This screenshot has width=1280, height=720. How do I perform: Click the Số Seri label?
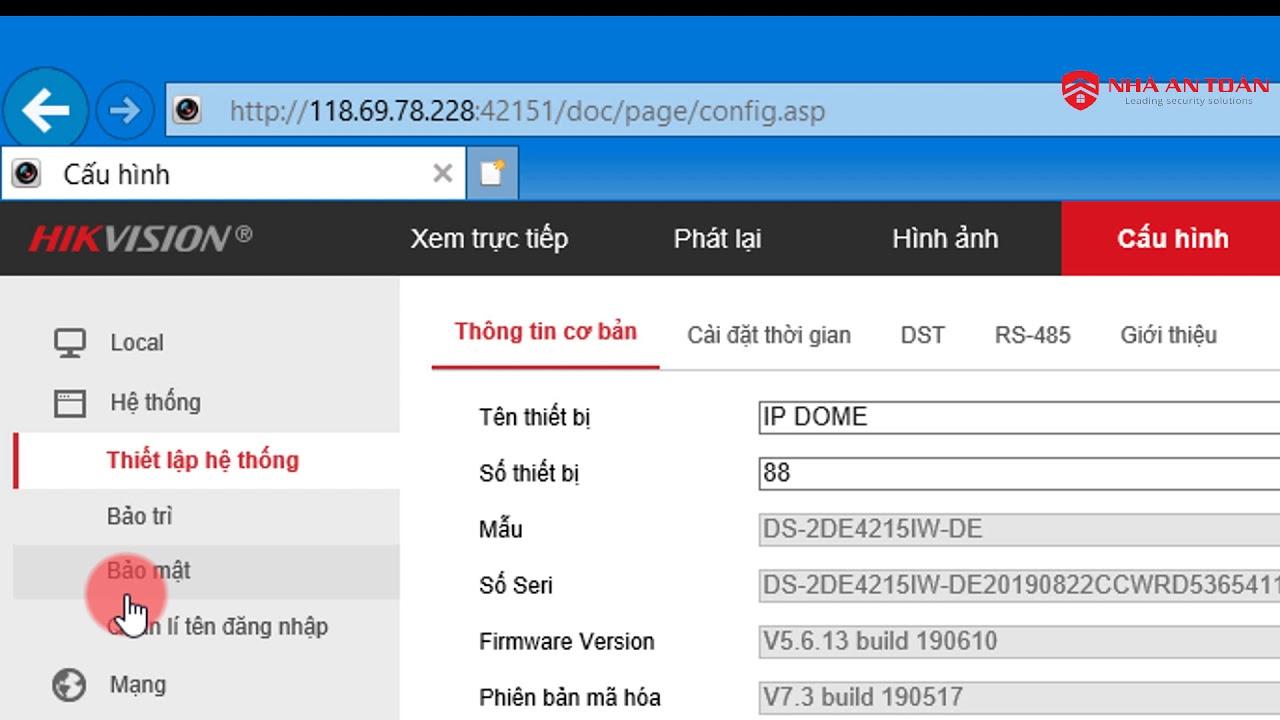click(x=516, y=585)
